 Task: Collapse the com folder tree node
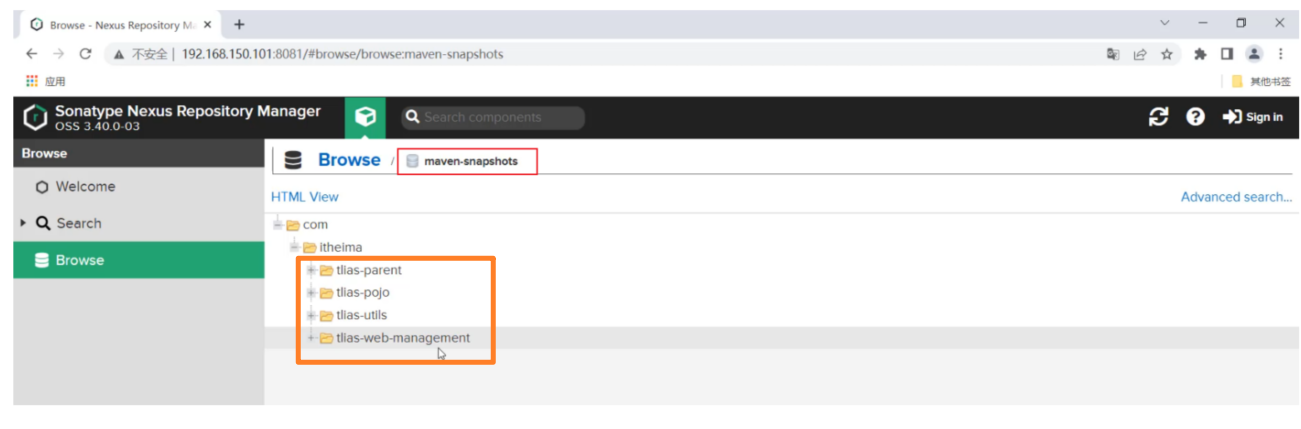278,225
